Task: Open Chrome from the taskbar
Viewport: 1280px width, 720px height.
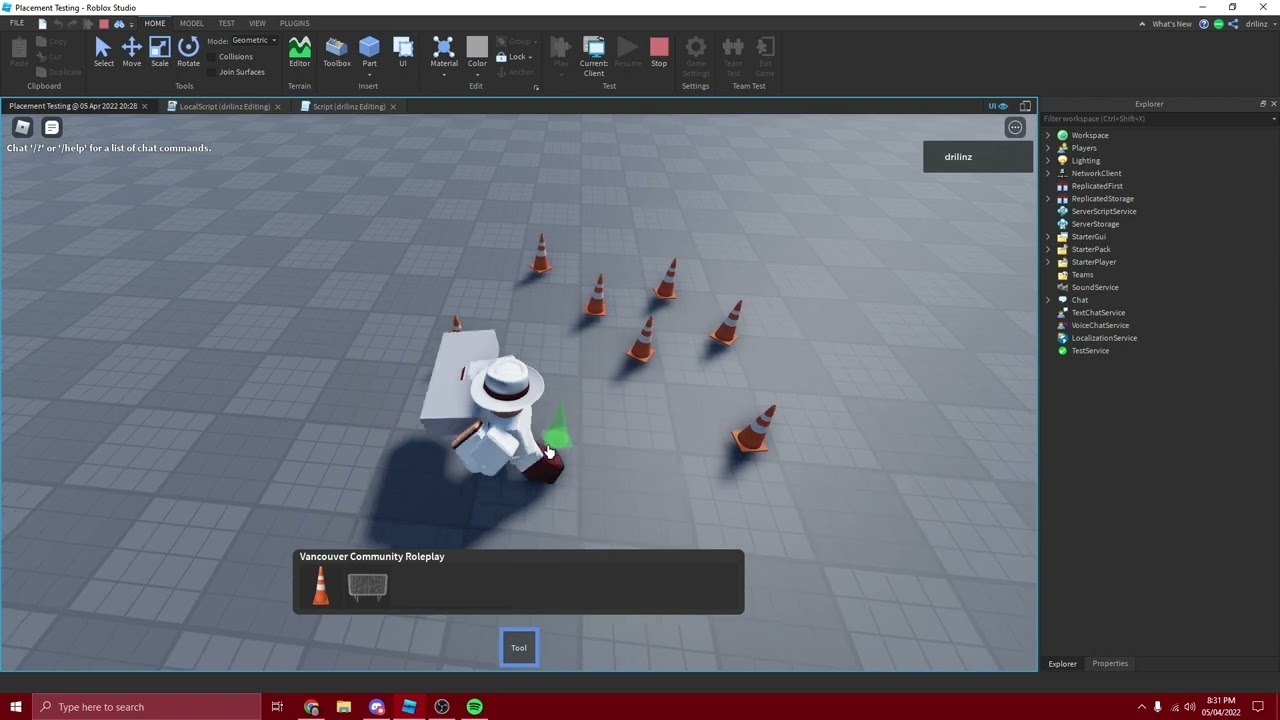Action: (312, 707)
